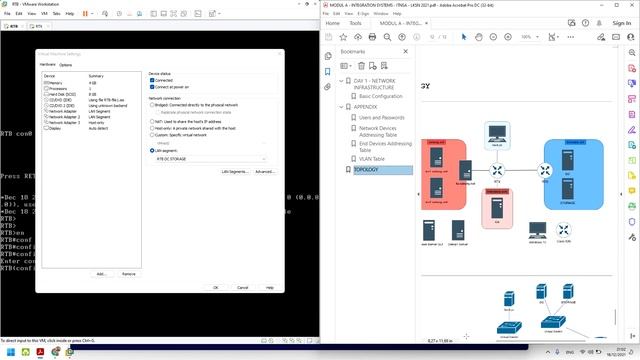Open the VM menu in VMware
Viewport: 640px width, 360px height.
[x=44, y=13]
